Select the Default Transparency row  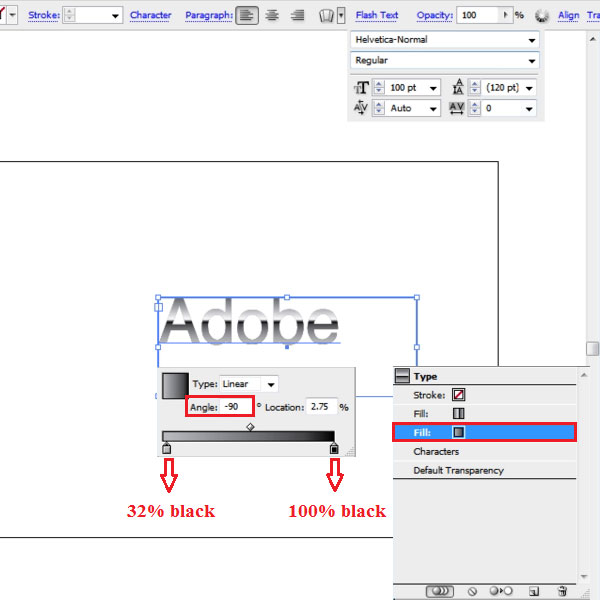(484, 470)
